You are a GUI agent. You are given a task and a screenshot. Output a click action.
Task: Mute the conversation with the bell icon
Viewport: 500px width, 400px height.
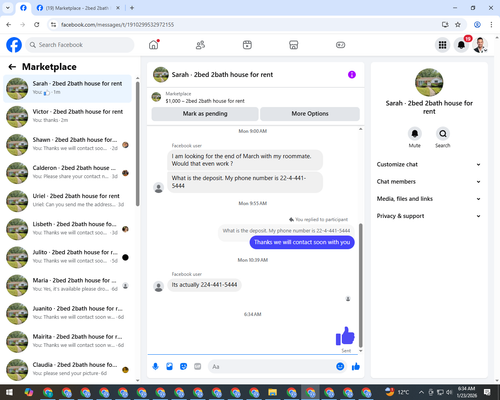point(415,134)
